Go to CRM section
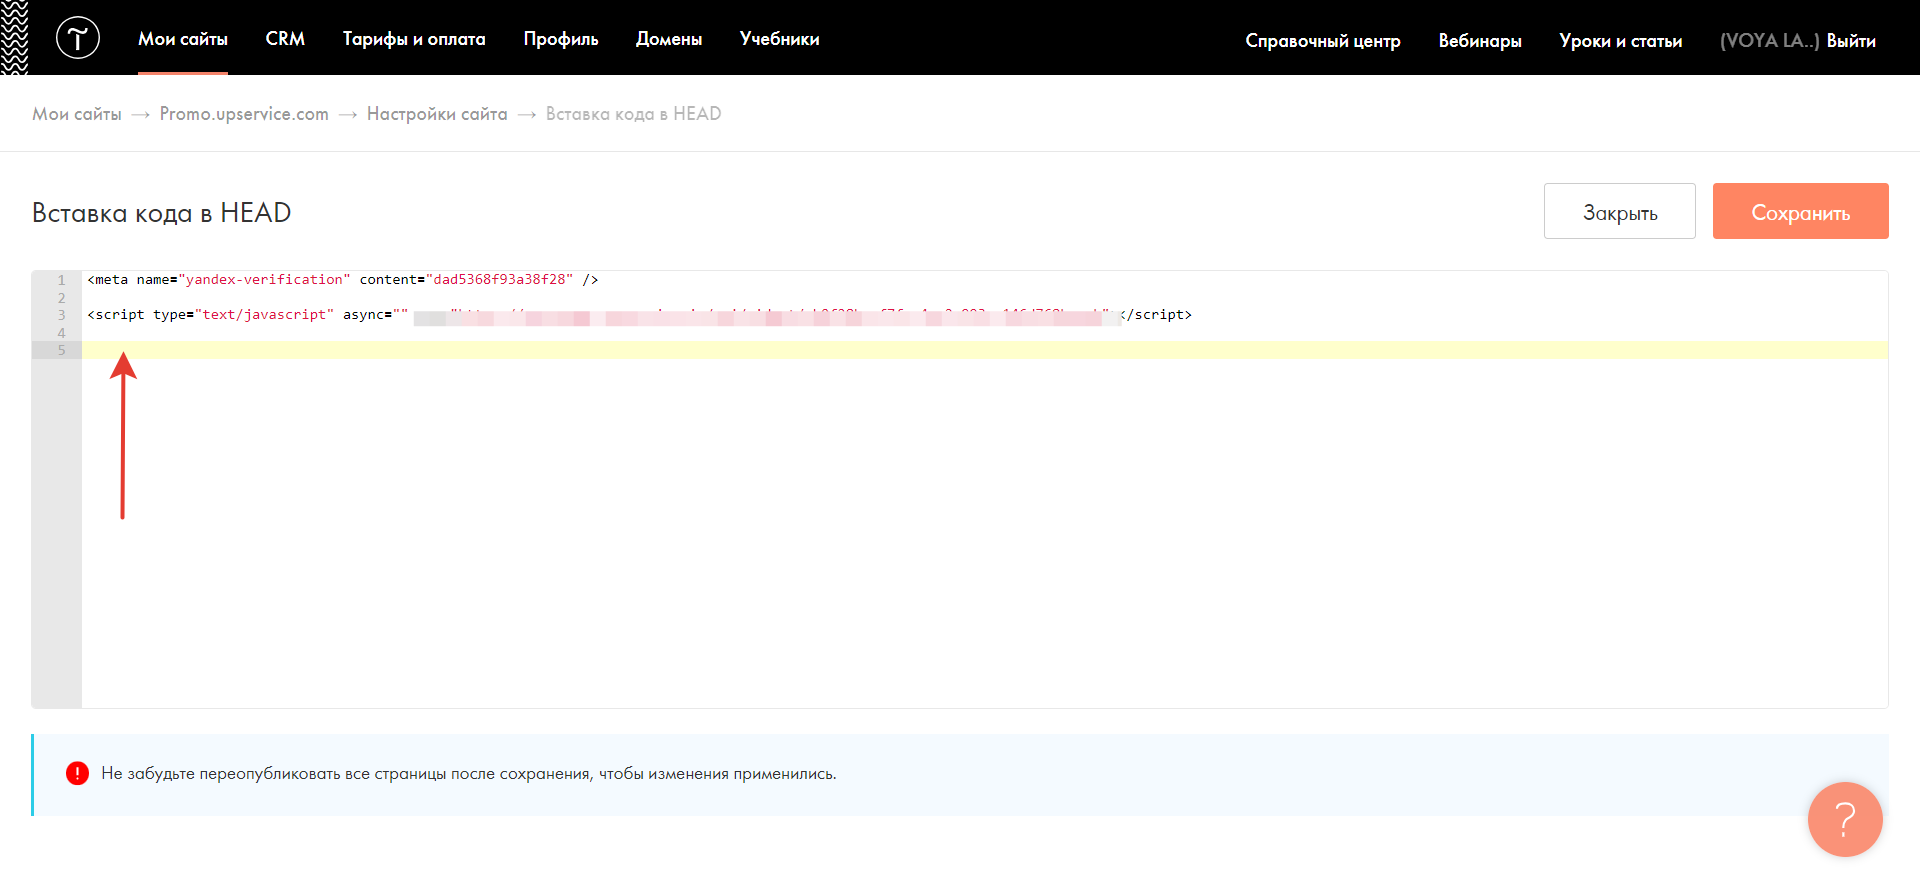This screenshot has height=894, width=1920. [285, 39]
